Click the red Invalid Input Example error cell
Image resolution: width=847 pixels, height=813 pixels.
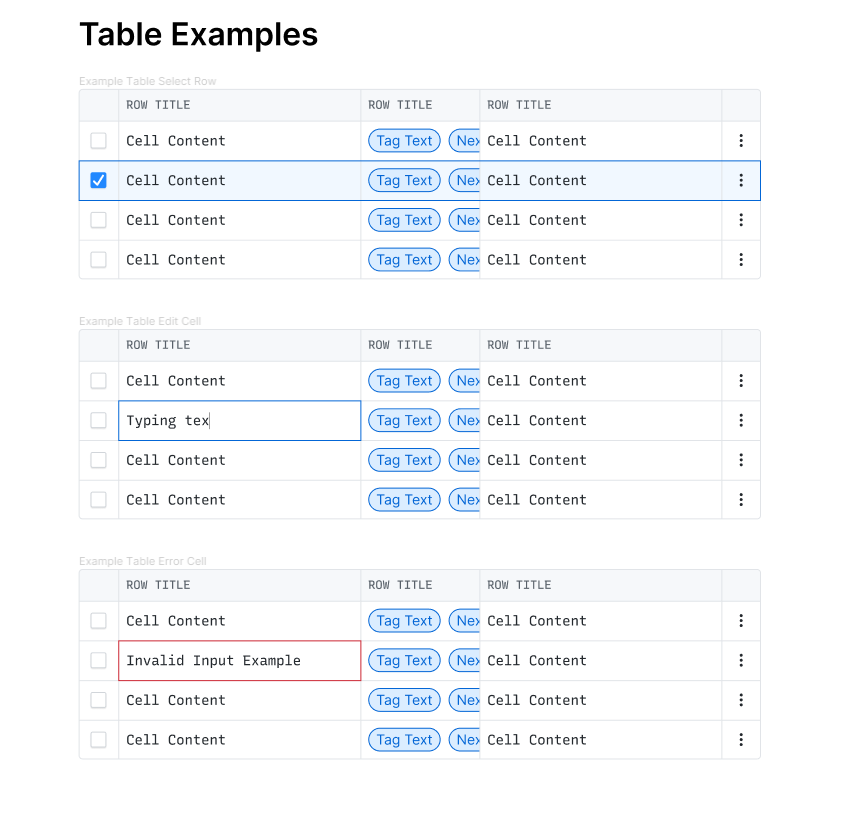[x=239, y=660]
